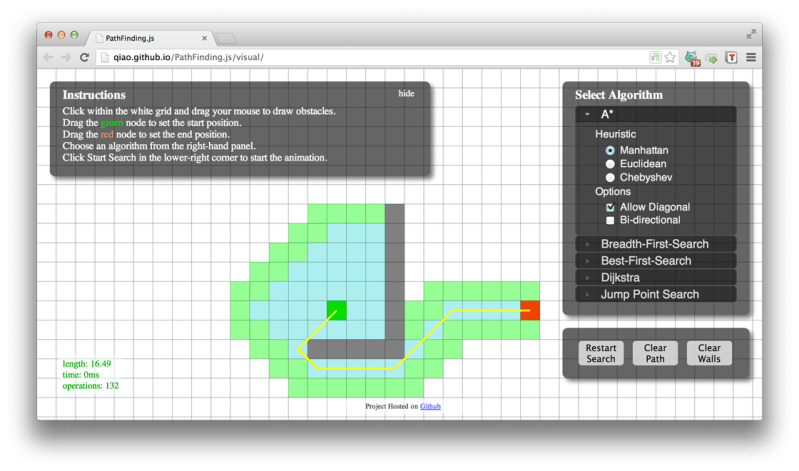
Task: Hide the Instructions panel
Action: point(406,93)
